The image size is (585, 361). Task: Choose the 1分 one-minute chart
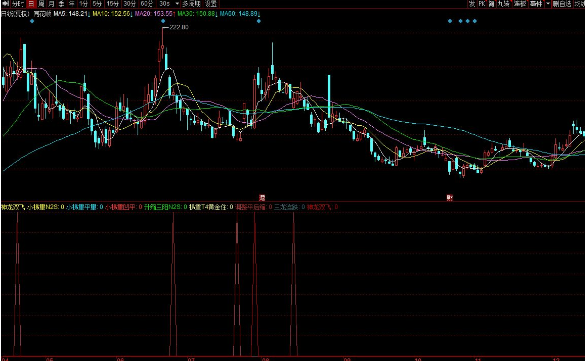83,4
